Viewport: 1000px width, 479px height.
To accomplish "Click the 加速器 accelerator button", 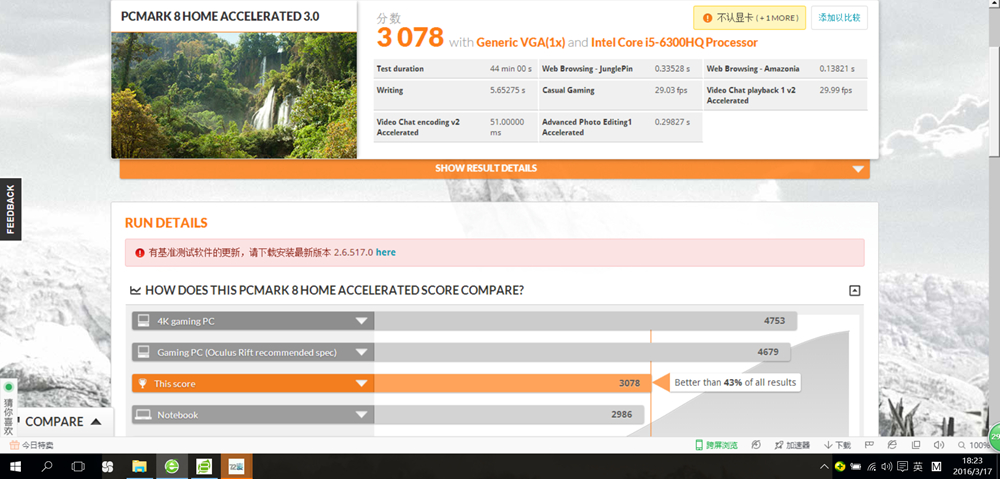I will pos(791,445).
